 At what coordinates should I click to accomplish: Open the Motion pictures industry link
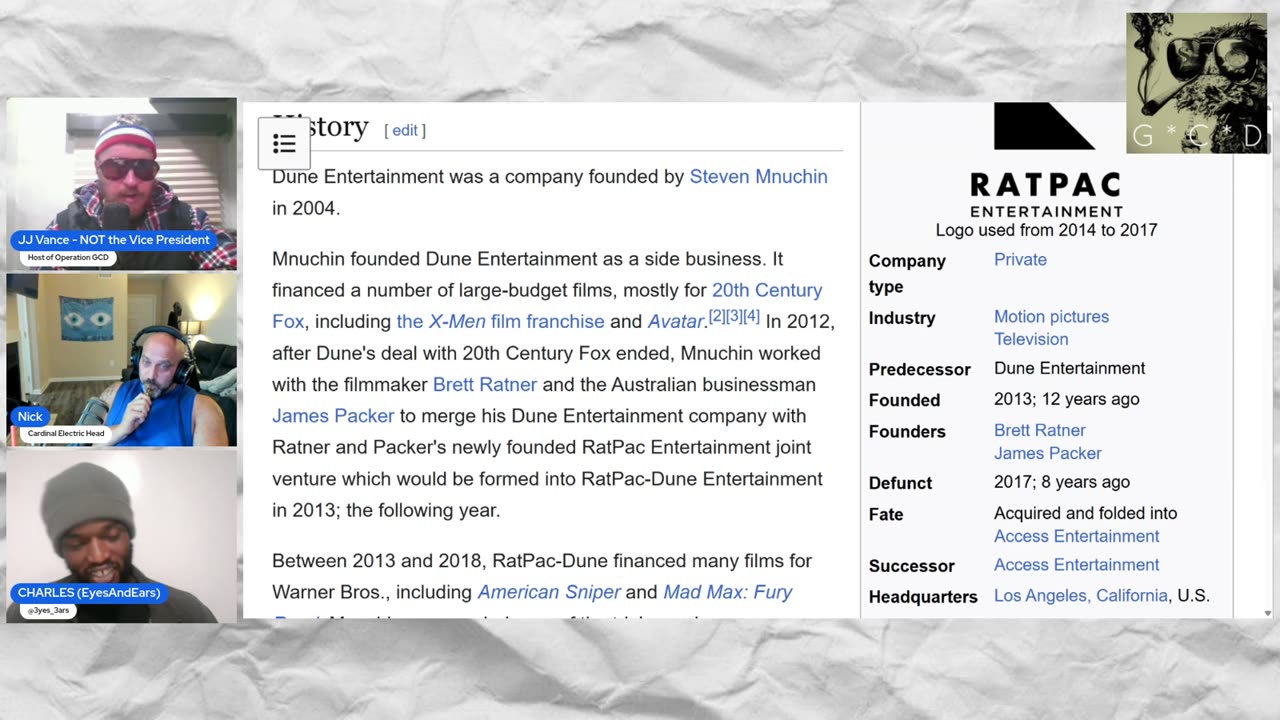tap(1051, 316)
